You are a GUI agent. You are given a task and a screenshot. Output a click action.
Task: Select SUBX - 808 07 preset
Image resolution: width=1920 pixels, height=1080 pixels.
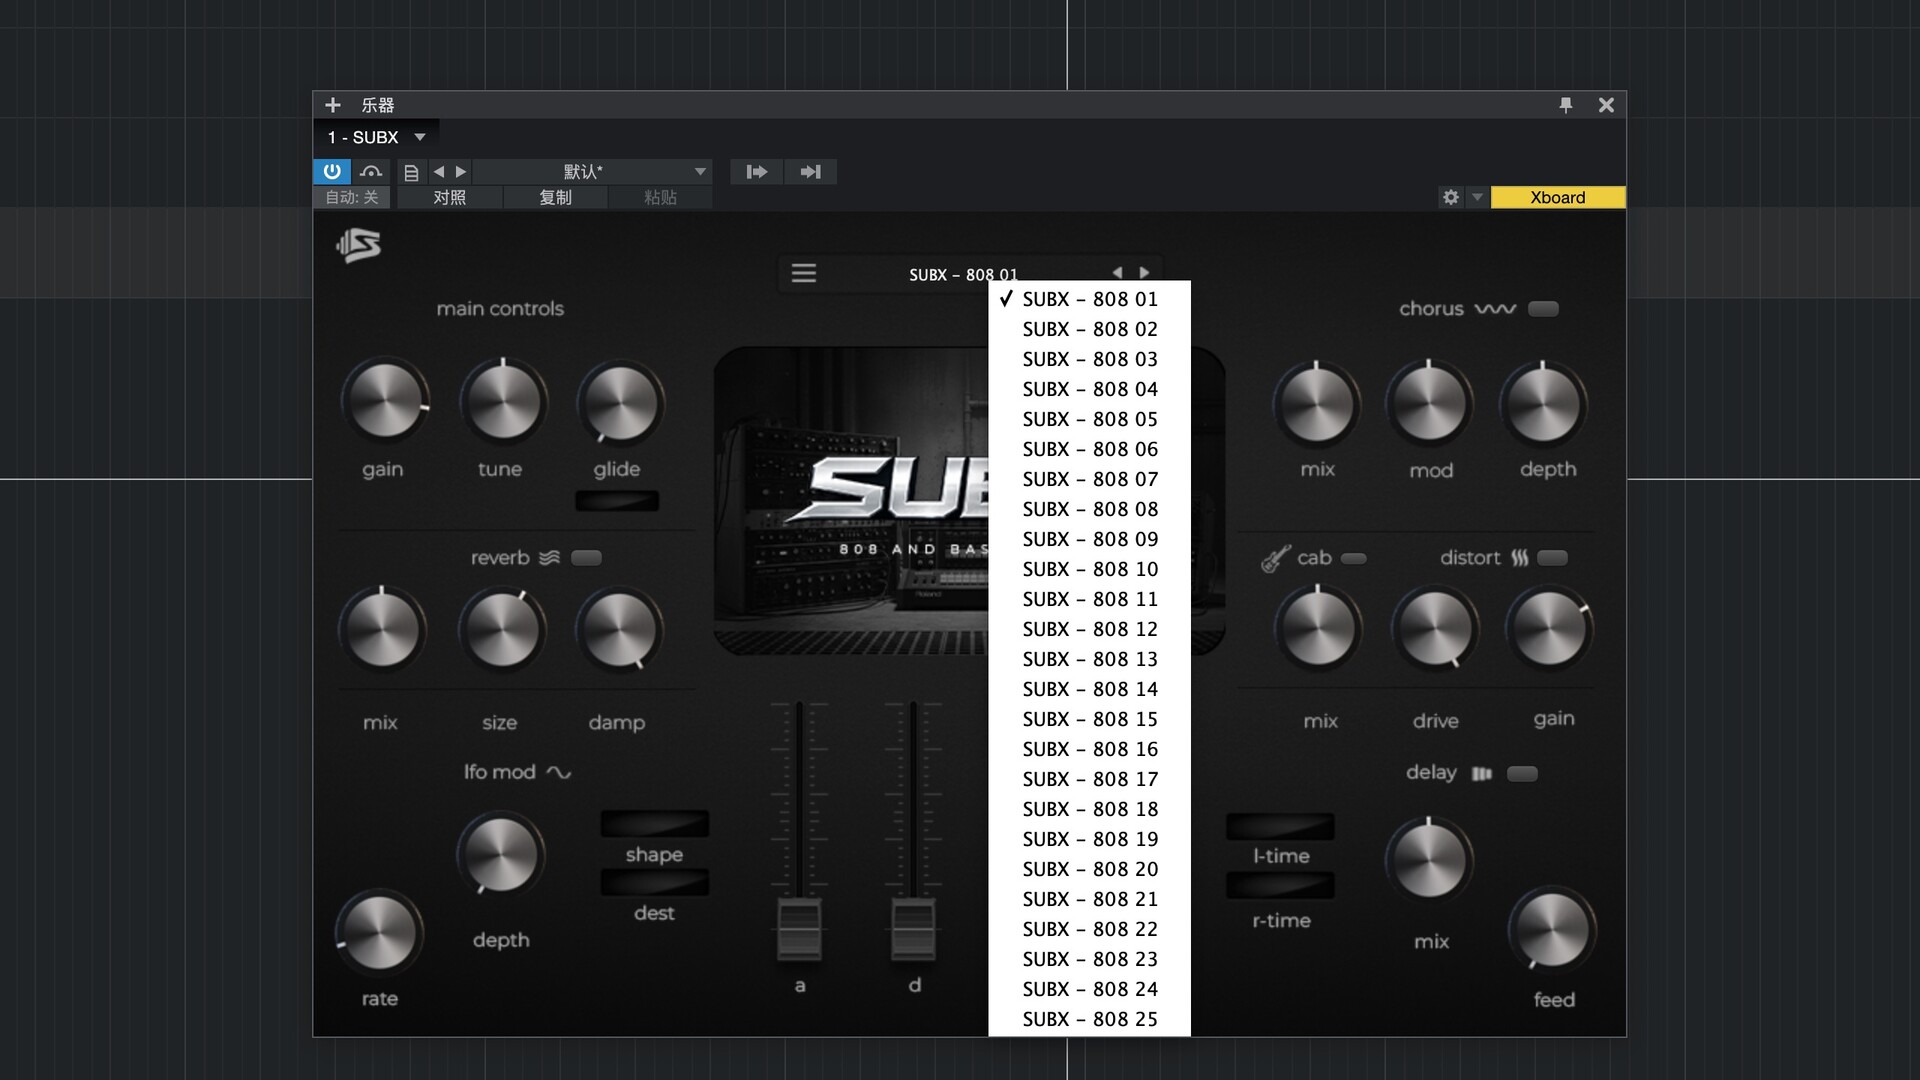(1089, 479)
